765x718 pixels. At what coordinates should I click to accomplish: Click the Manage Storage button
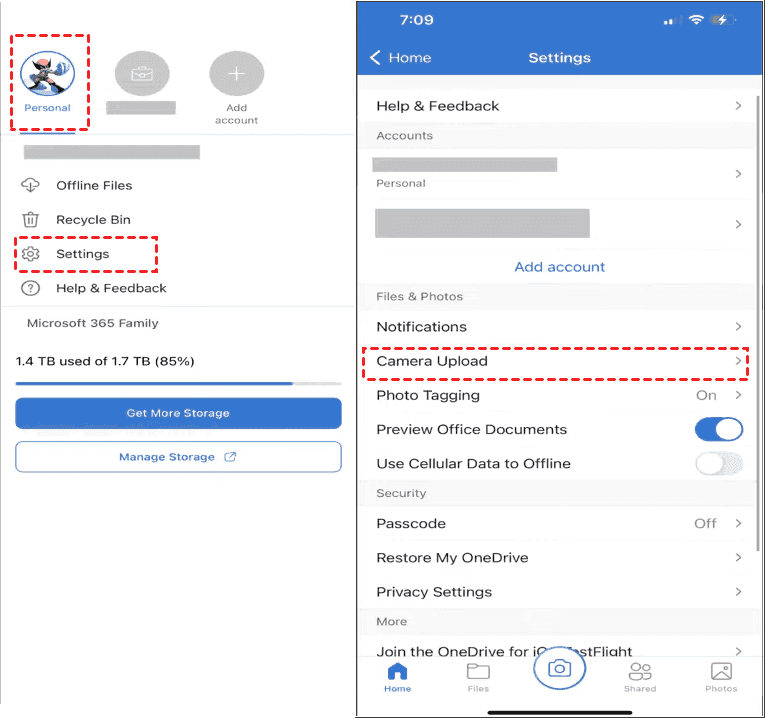point(178,457)
